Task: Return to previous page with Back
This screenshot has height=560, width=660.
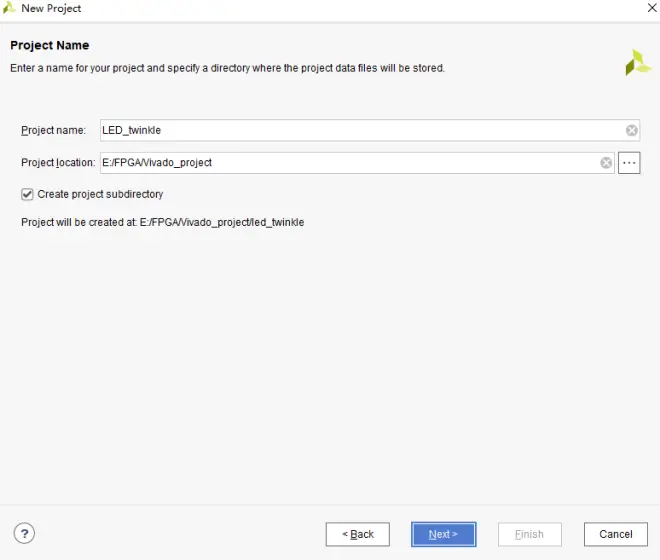Action: 357,534
